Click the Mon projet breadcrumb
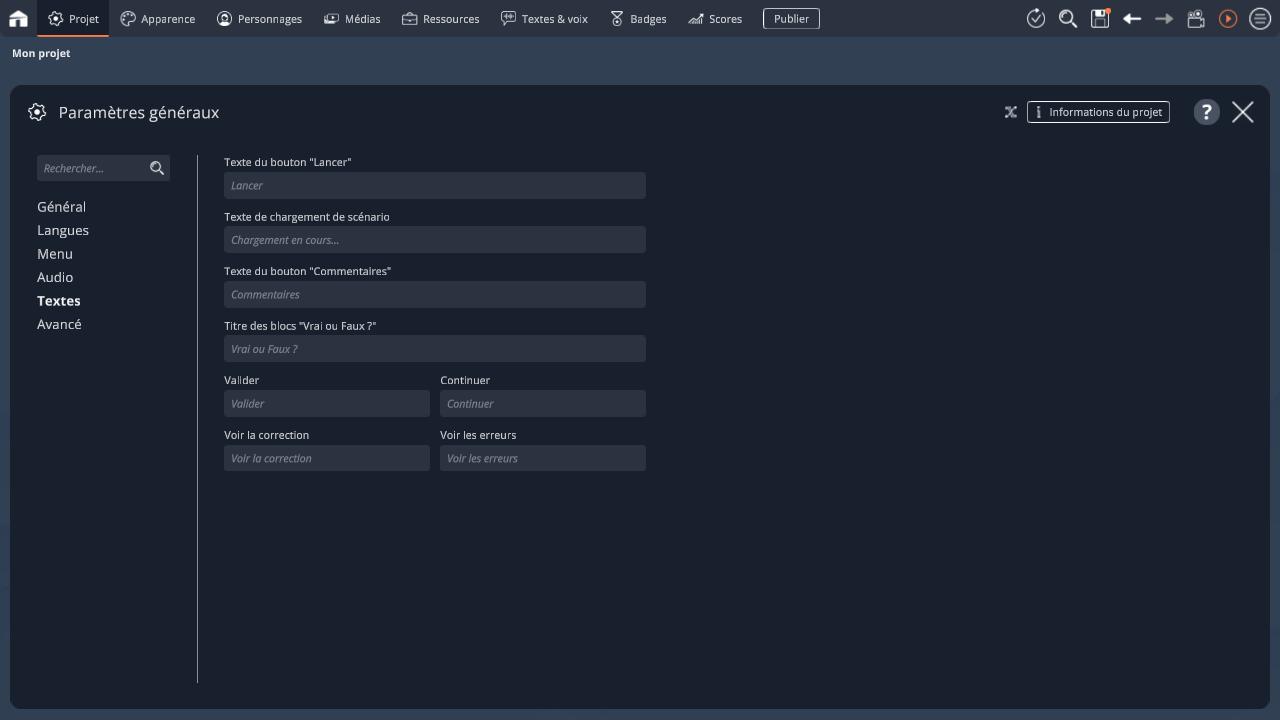 pyautogui.click(x=41, y=53)
